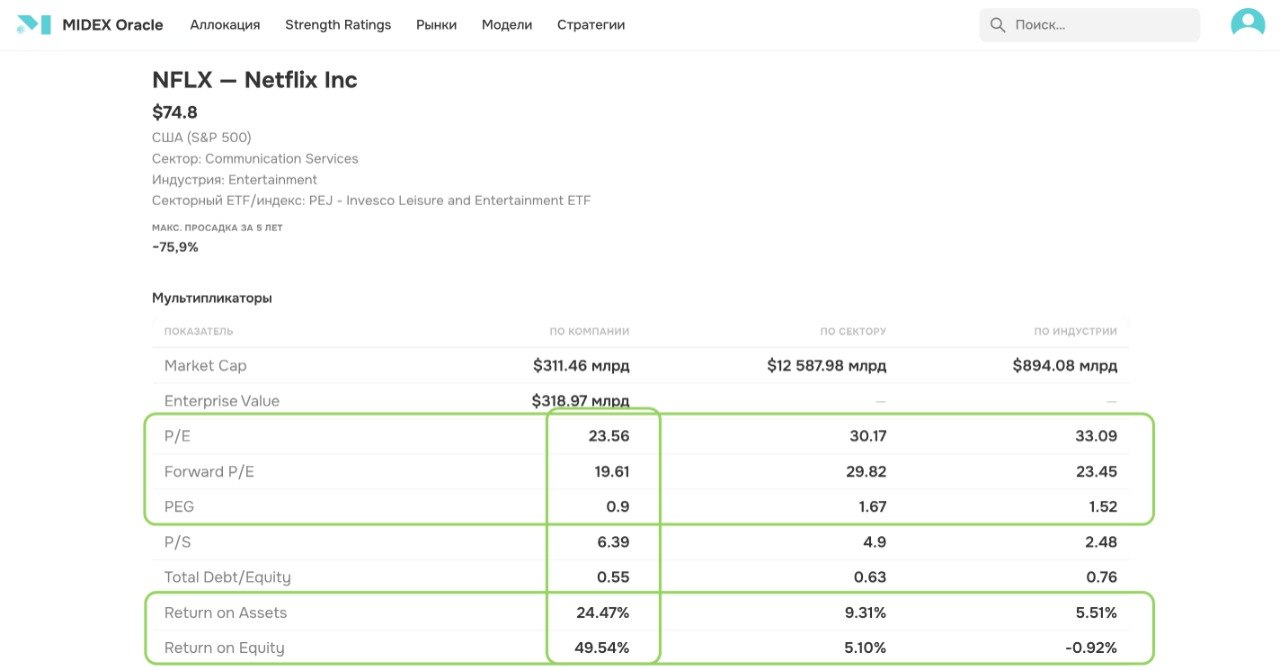
Task: Select the Return on Equity row label
Action: (224, 647)
